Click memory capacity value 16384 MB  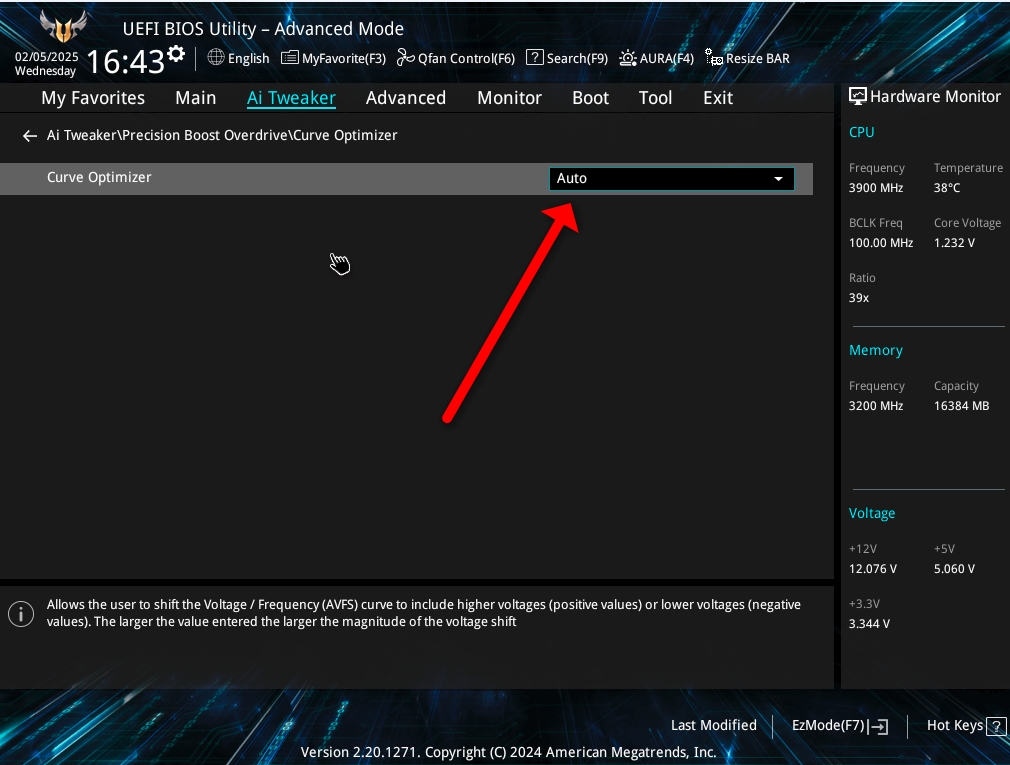962,406
